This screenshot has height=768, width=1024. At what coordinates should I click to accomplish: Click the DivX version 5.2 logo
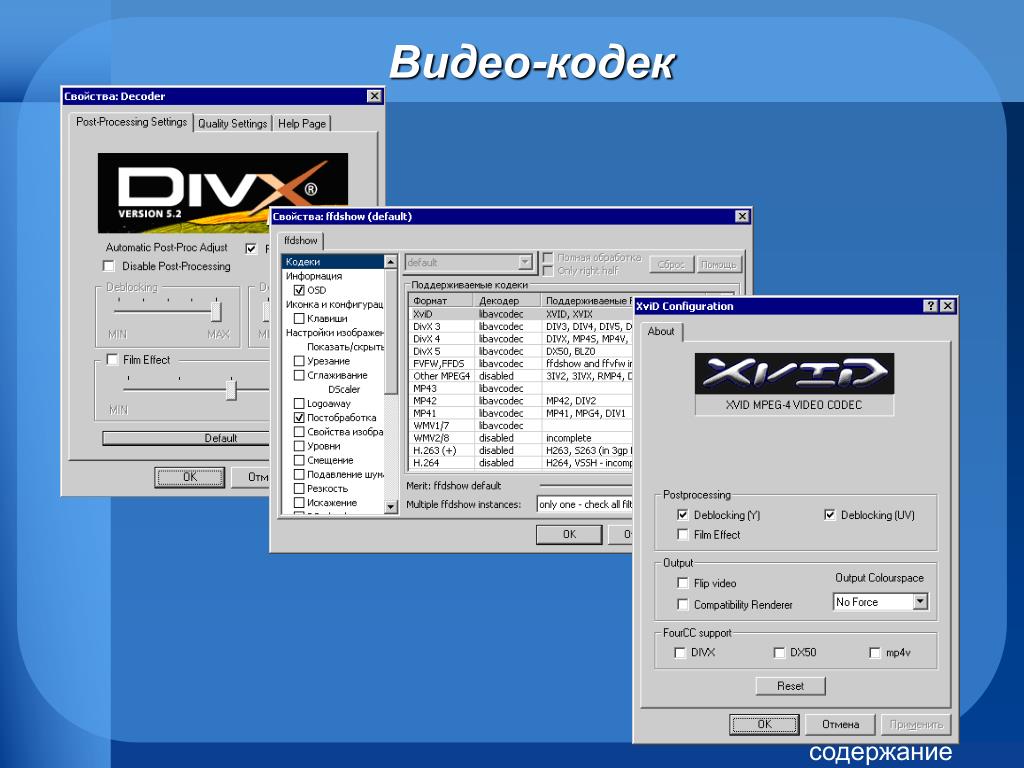222,193
